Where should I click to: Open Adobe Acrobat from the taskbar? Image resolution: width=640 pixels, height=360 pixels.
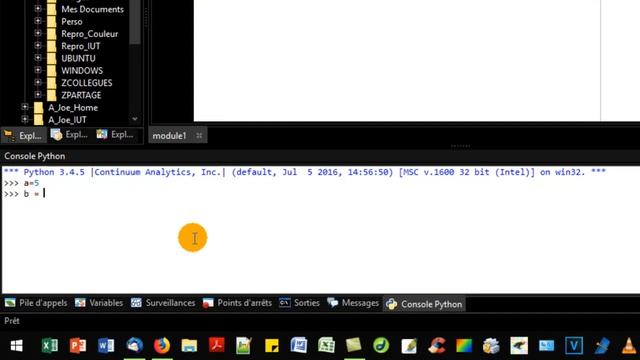(216, 346)
